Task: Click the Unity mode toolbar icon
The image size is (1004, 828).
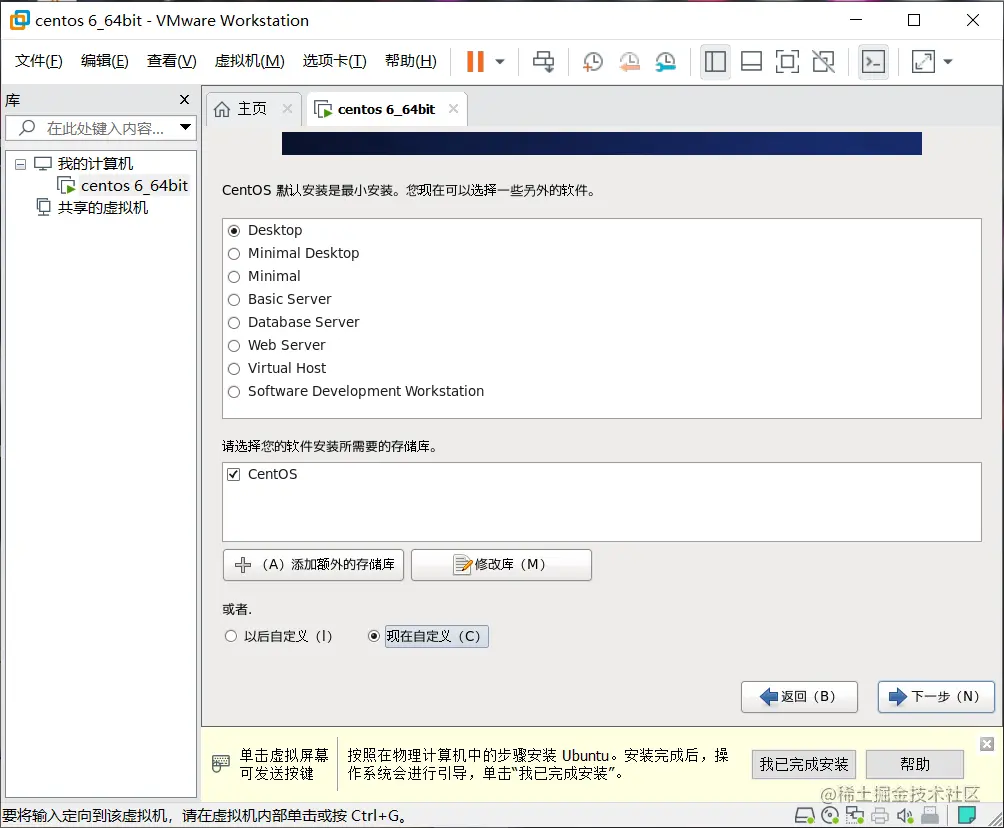Action: coord(823,61)
